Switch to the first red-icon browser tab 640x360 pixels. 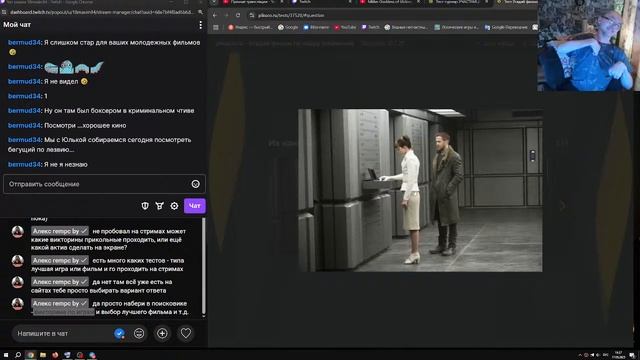pyautogui.click(x=253, y=2)
